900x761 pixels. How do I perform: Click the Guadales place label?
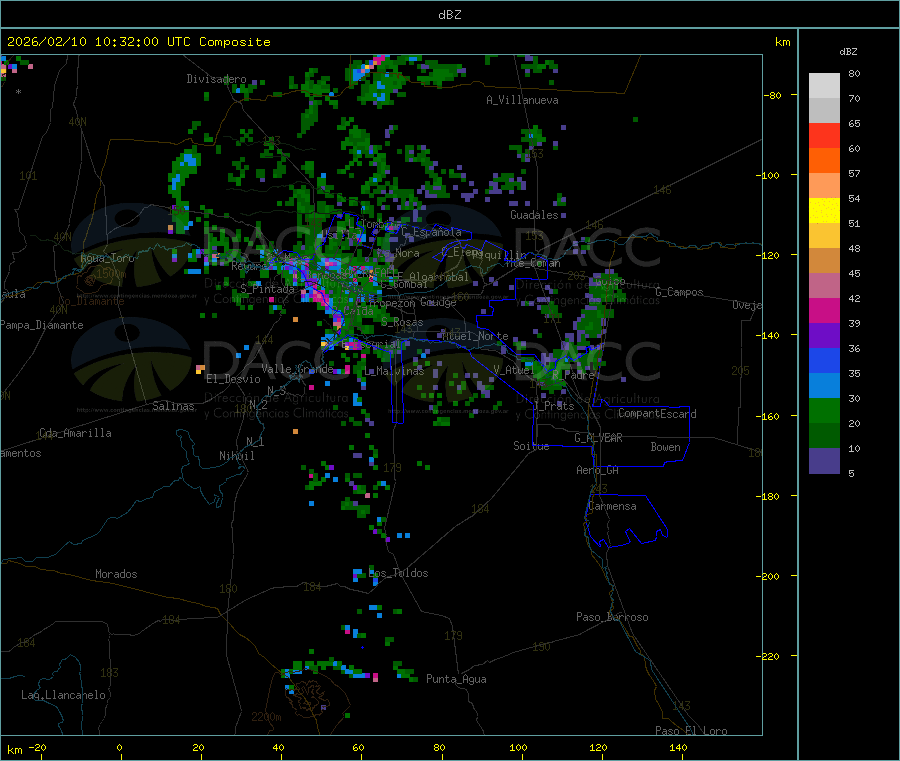tap(534, 215)
